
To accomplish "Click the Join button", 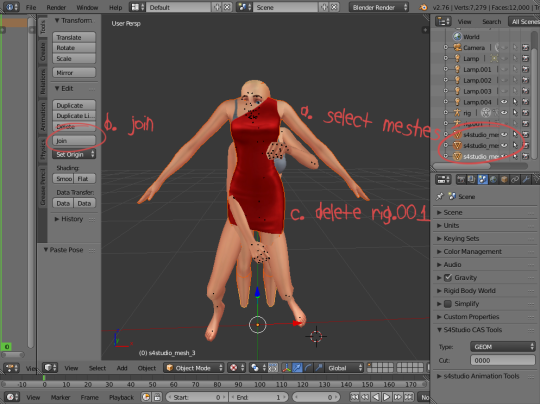I will click(x=74, y=141).
